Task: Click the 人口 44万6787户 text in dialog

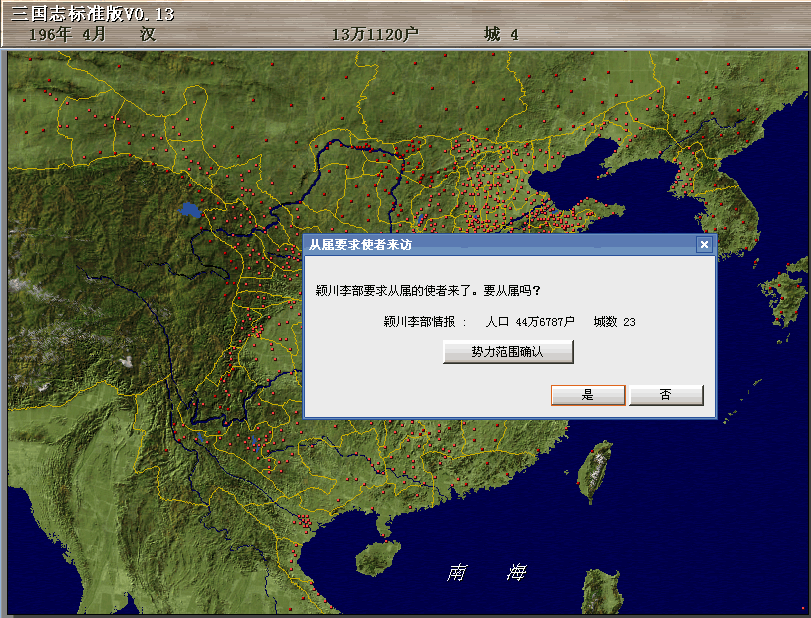Action: click(530, 322)
